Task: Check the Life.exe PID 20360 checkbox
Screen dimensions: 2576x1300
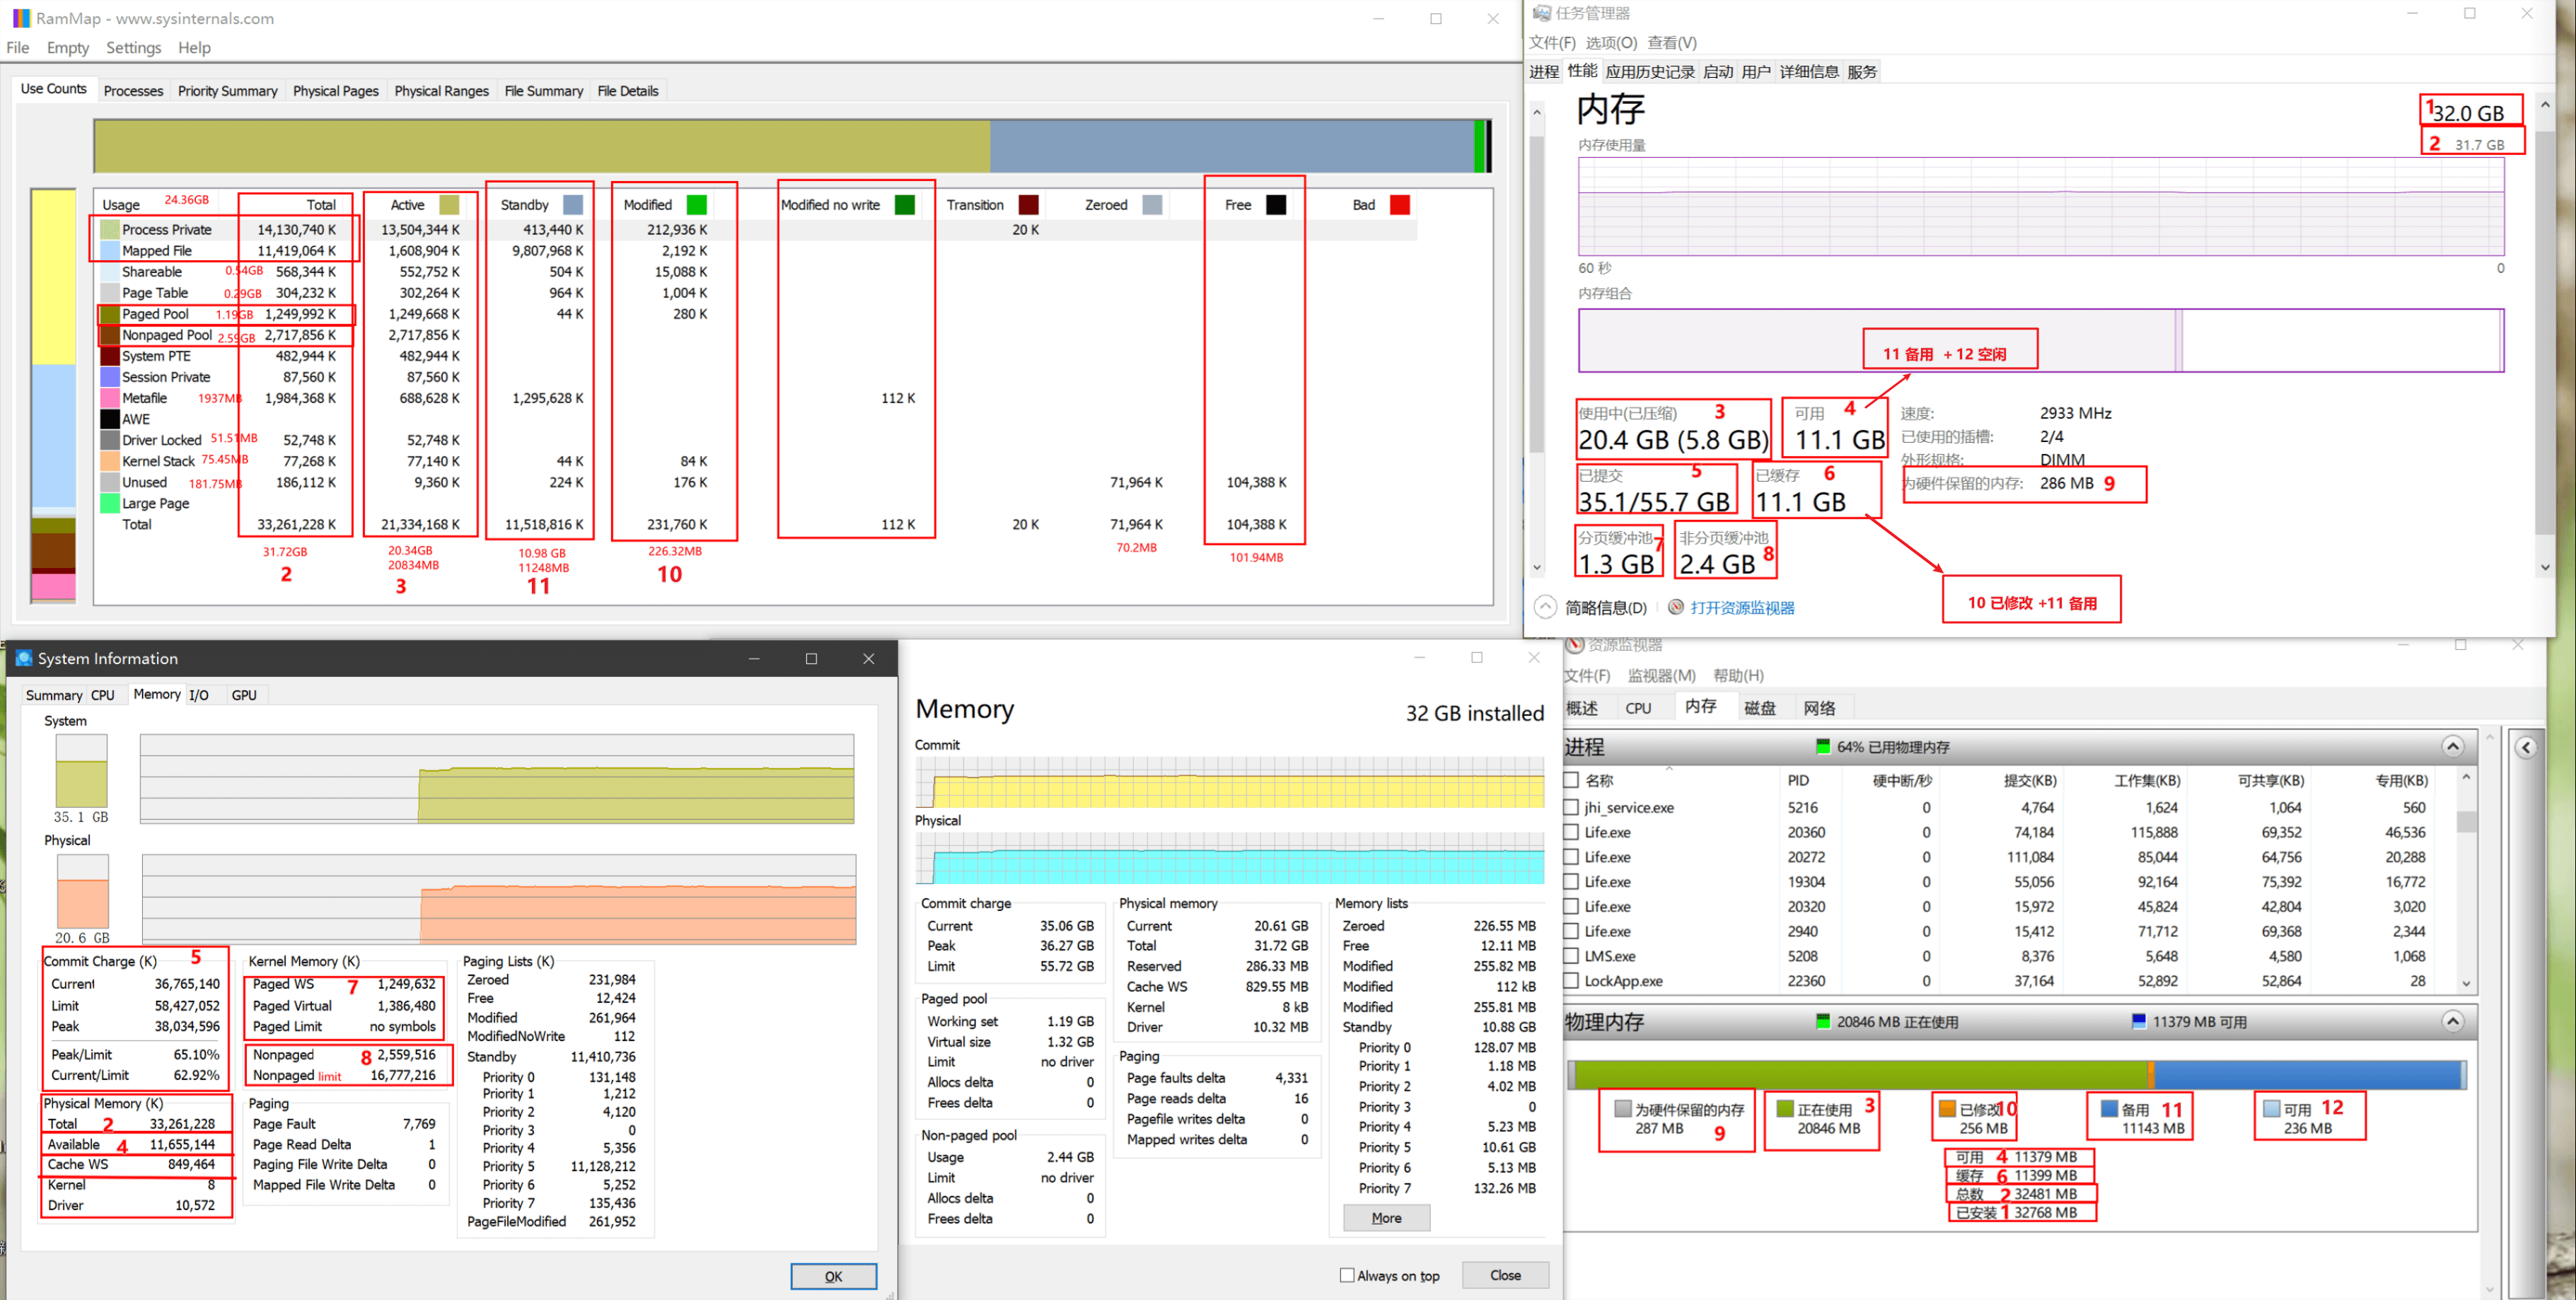Action: [x=1571, y=832]
